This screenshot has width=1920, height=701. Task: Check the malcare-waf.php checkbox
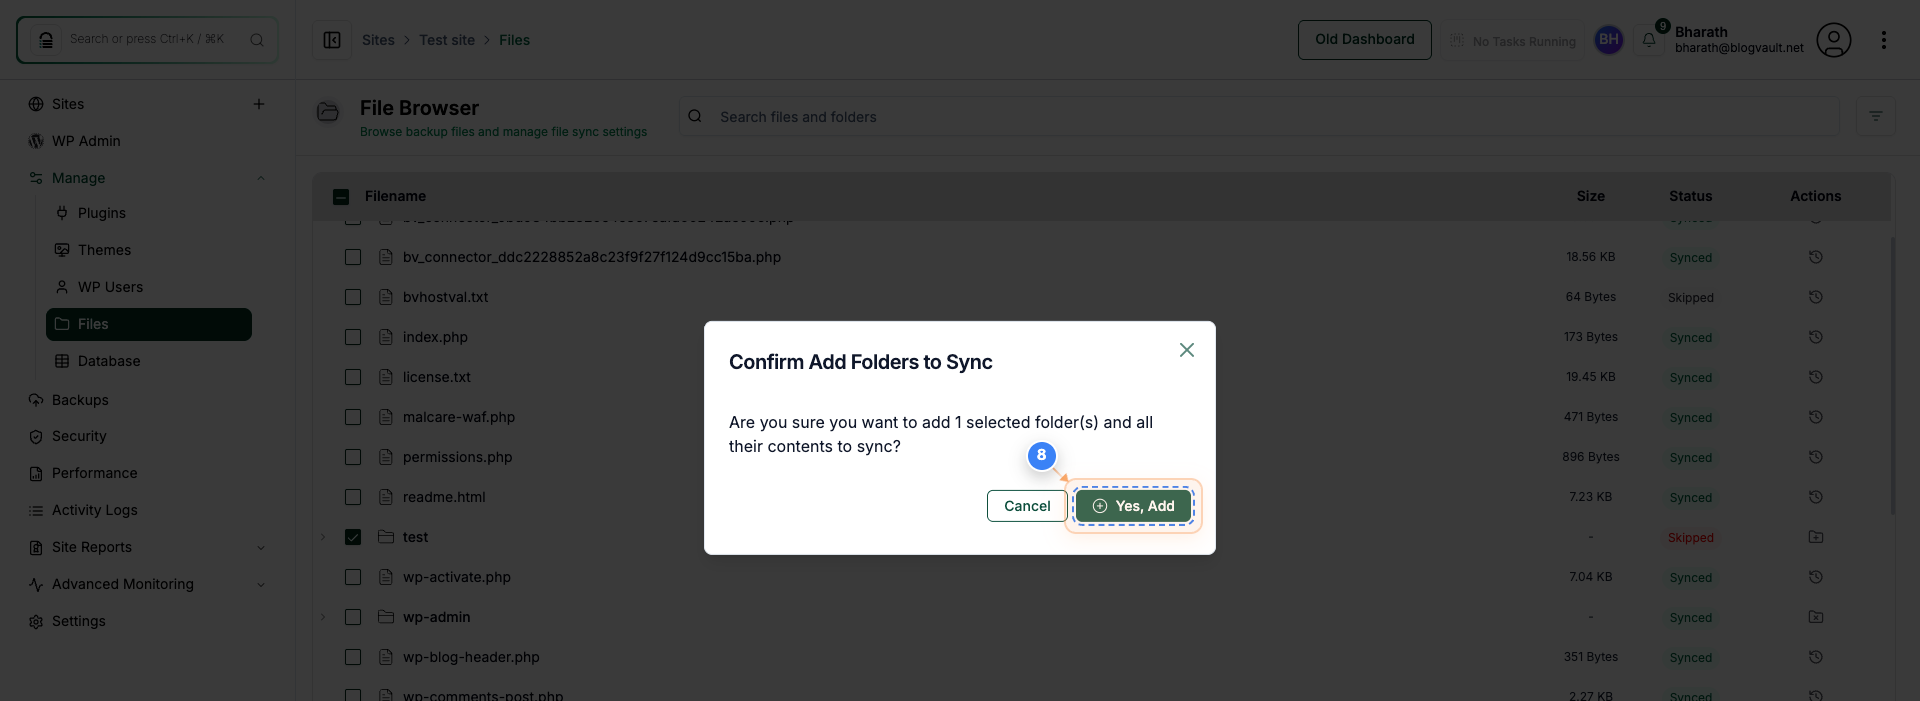pos(353,417)
